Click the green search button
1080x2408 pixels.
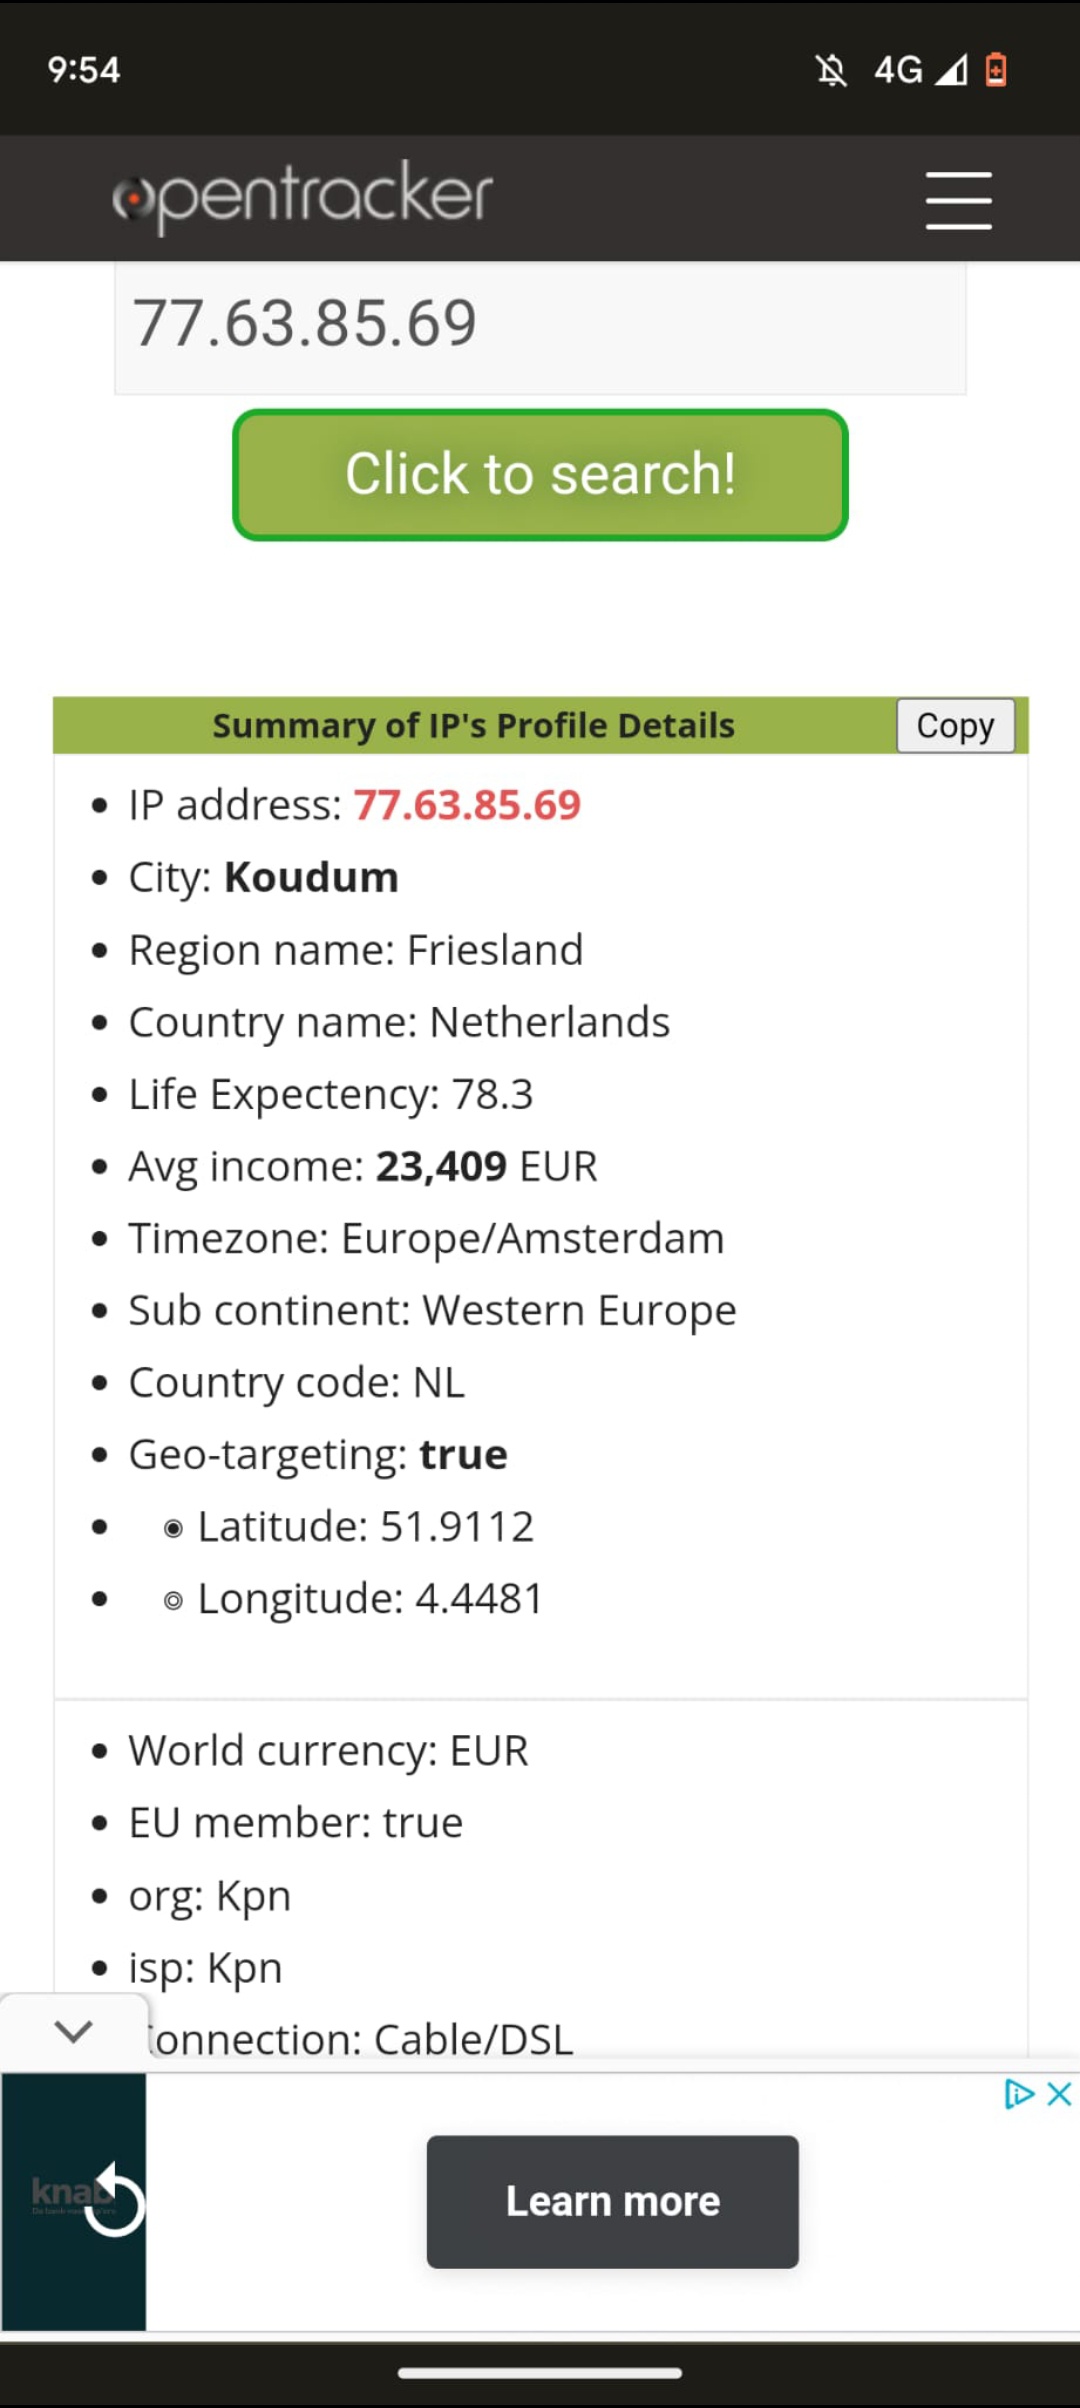tap(540, 475)
